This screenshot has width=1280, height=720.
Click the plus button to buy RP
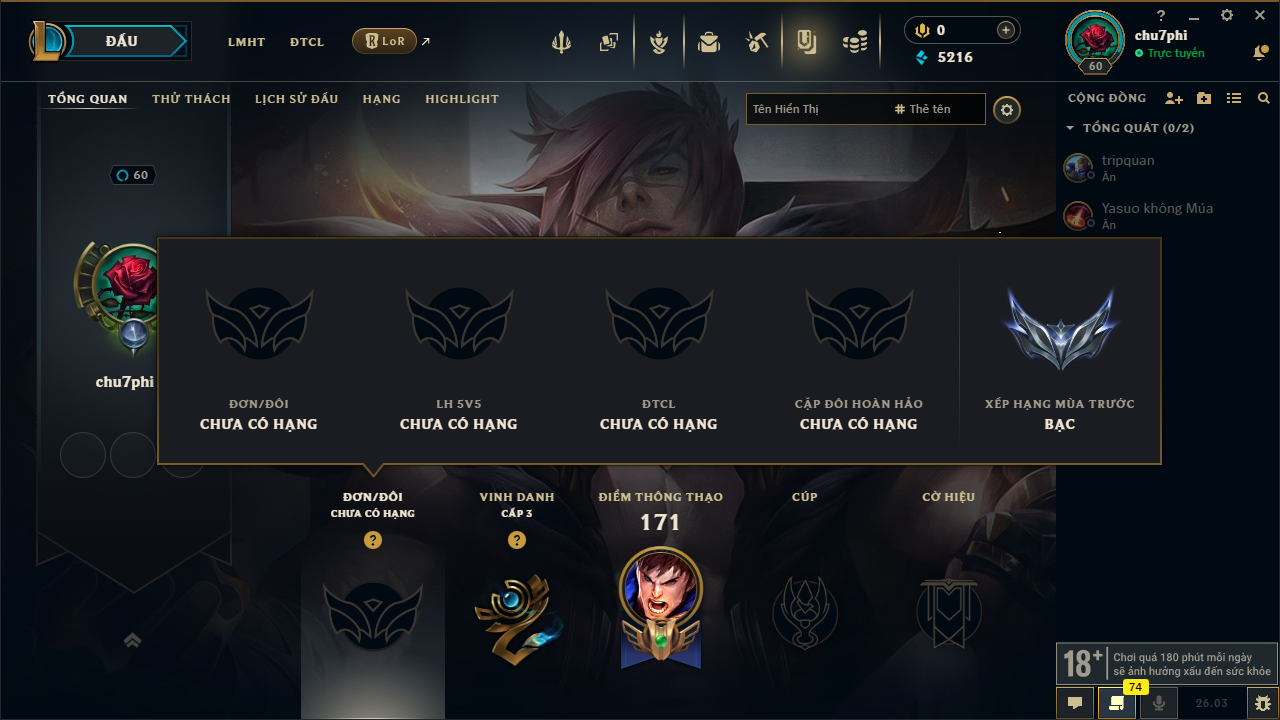point(1006,30)
